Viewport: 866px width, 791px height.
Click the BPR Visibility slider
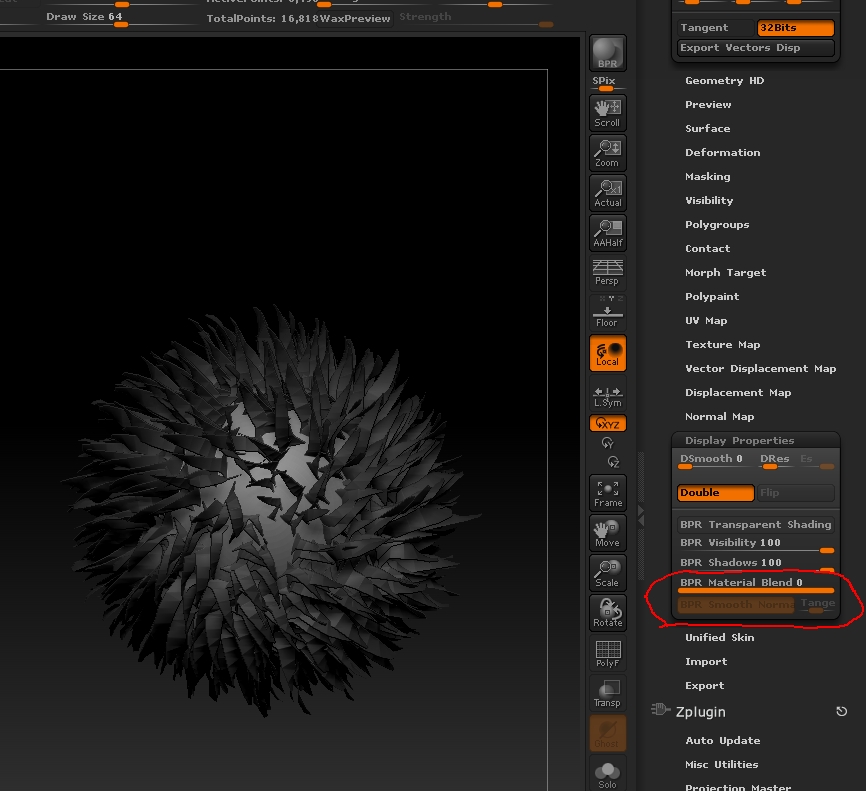[756, 545]
